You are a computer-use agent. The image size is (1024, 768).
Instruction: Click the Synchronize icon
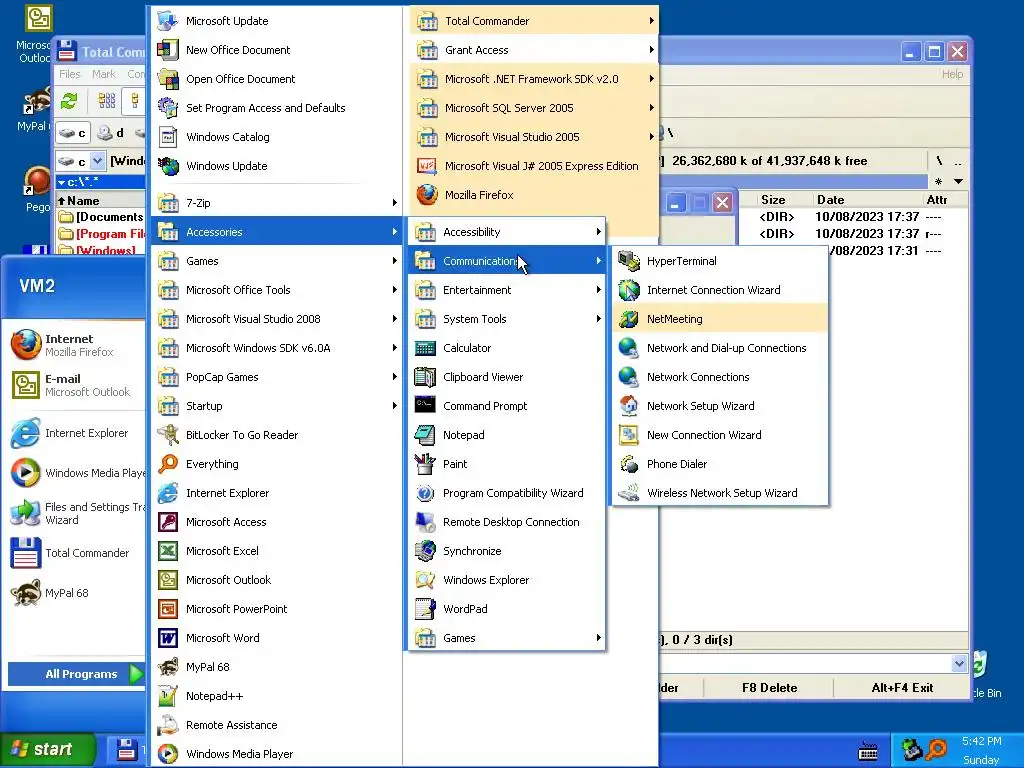pos(425,551)
